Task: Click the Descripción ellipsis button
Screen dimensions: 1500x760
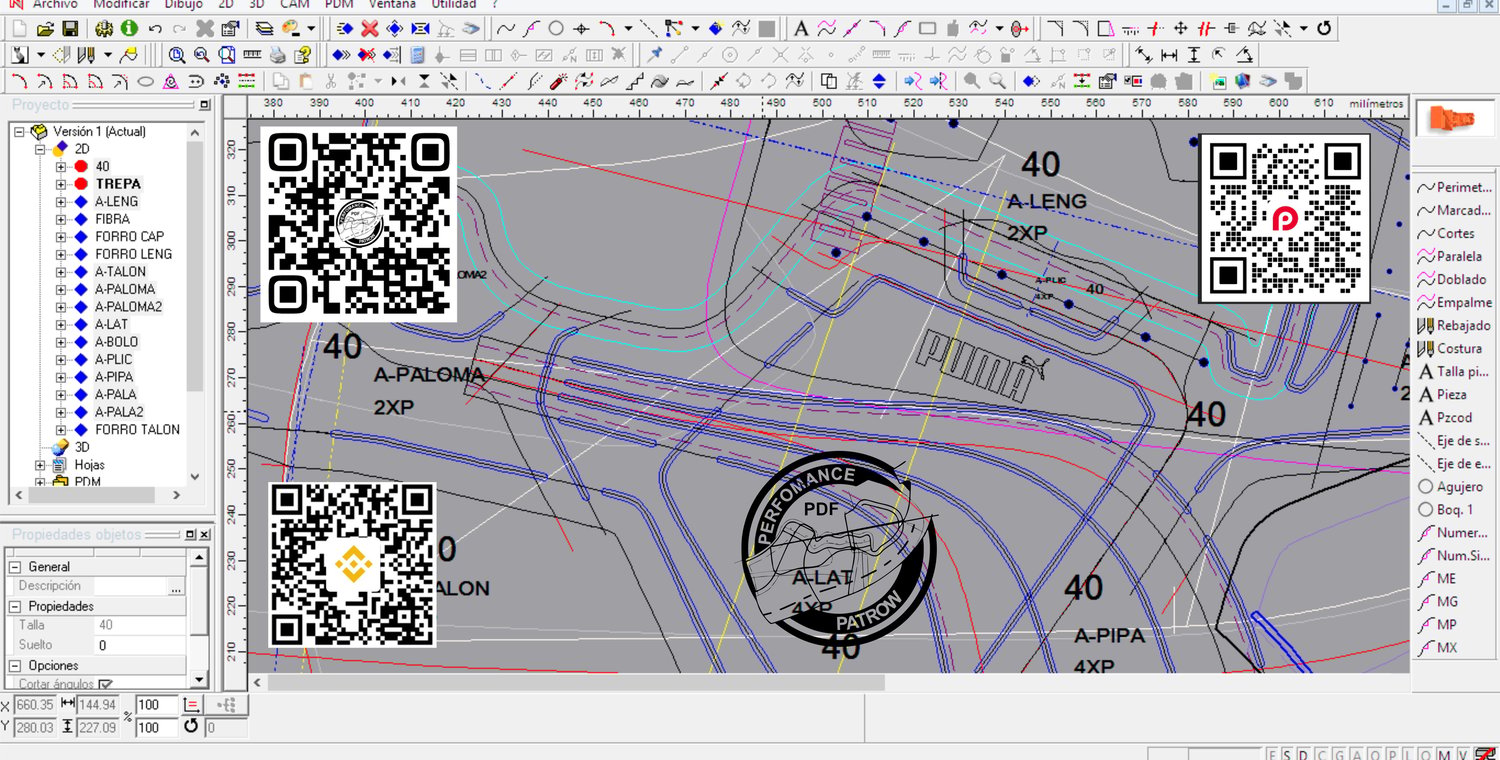Action: 177,586
